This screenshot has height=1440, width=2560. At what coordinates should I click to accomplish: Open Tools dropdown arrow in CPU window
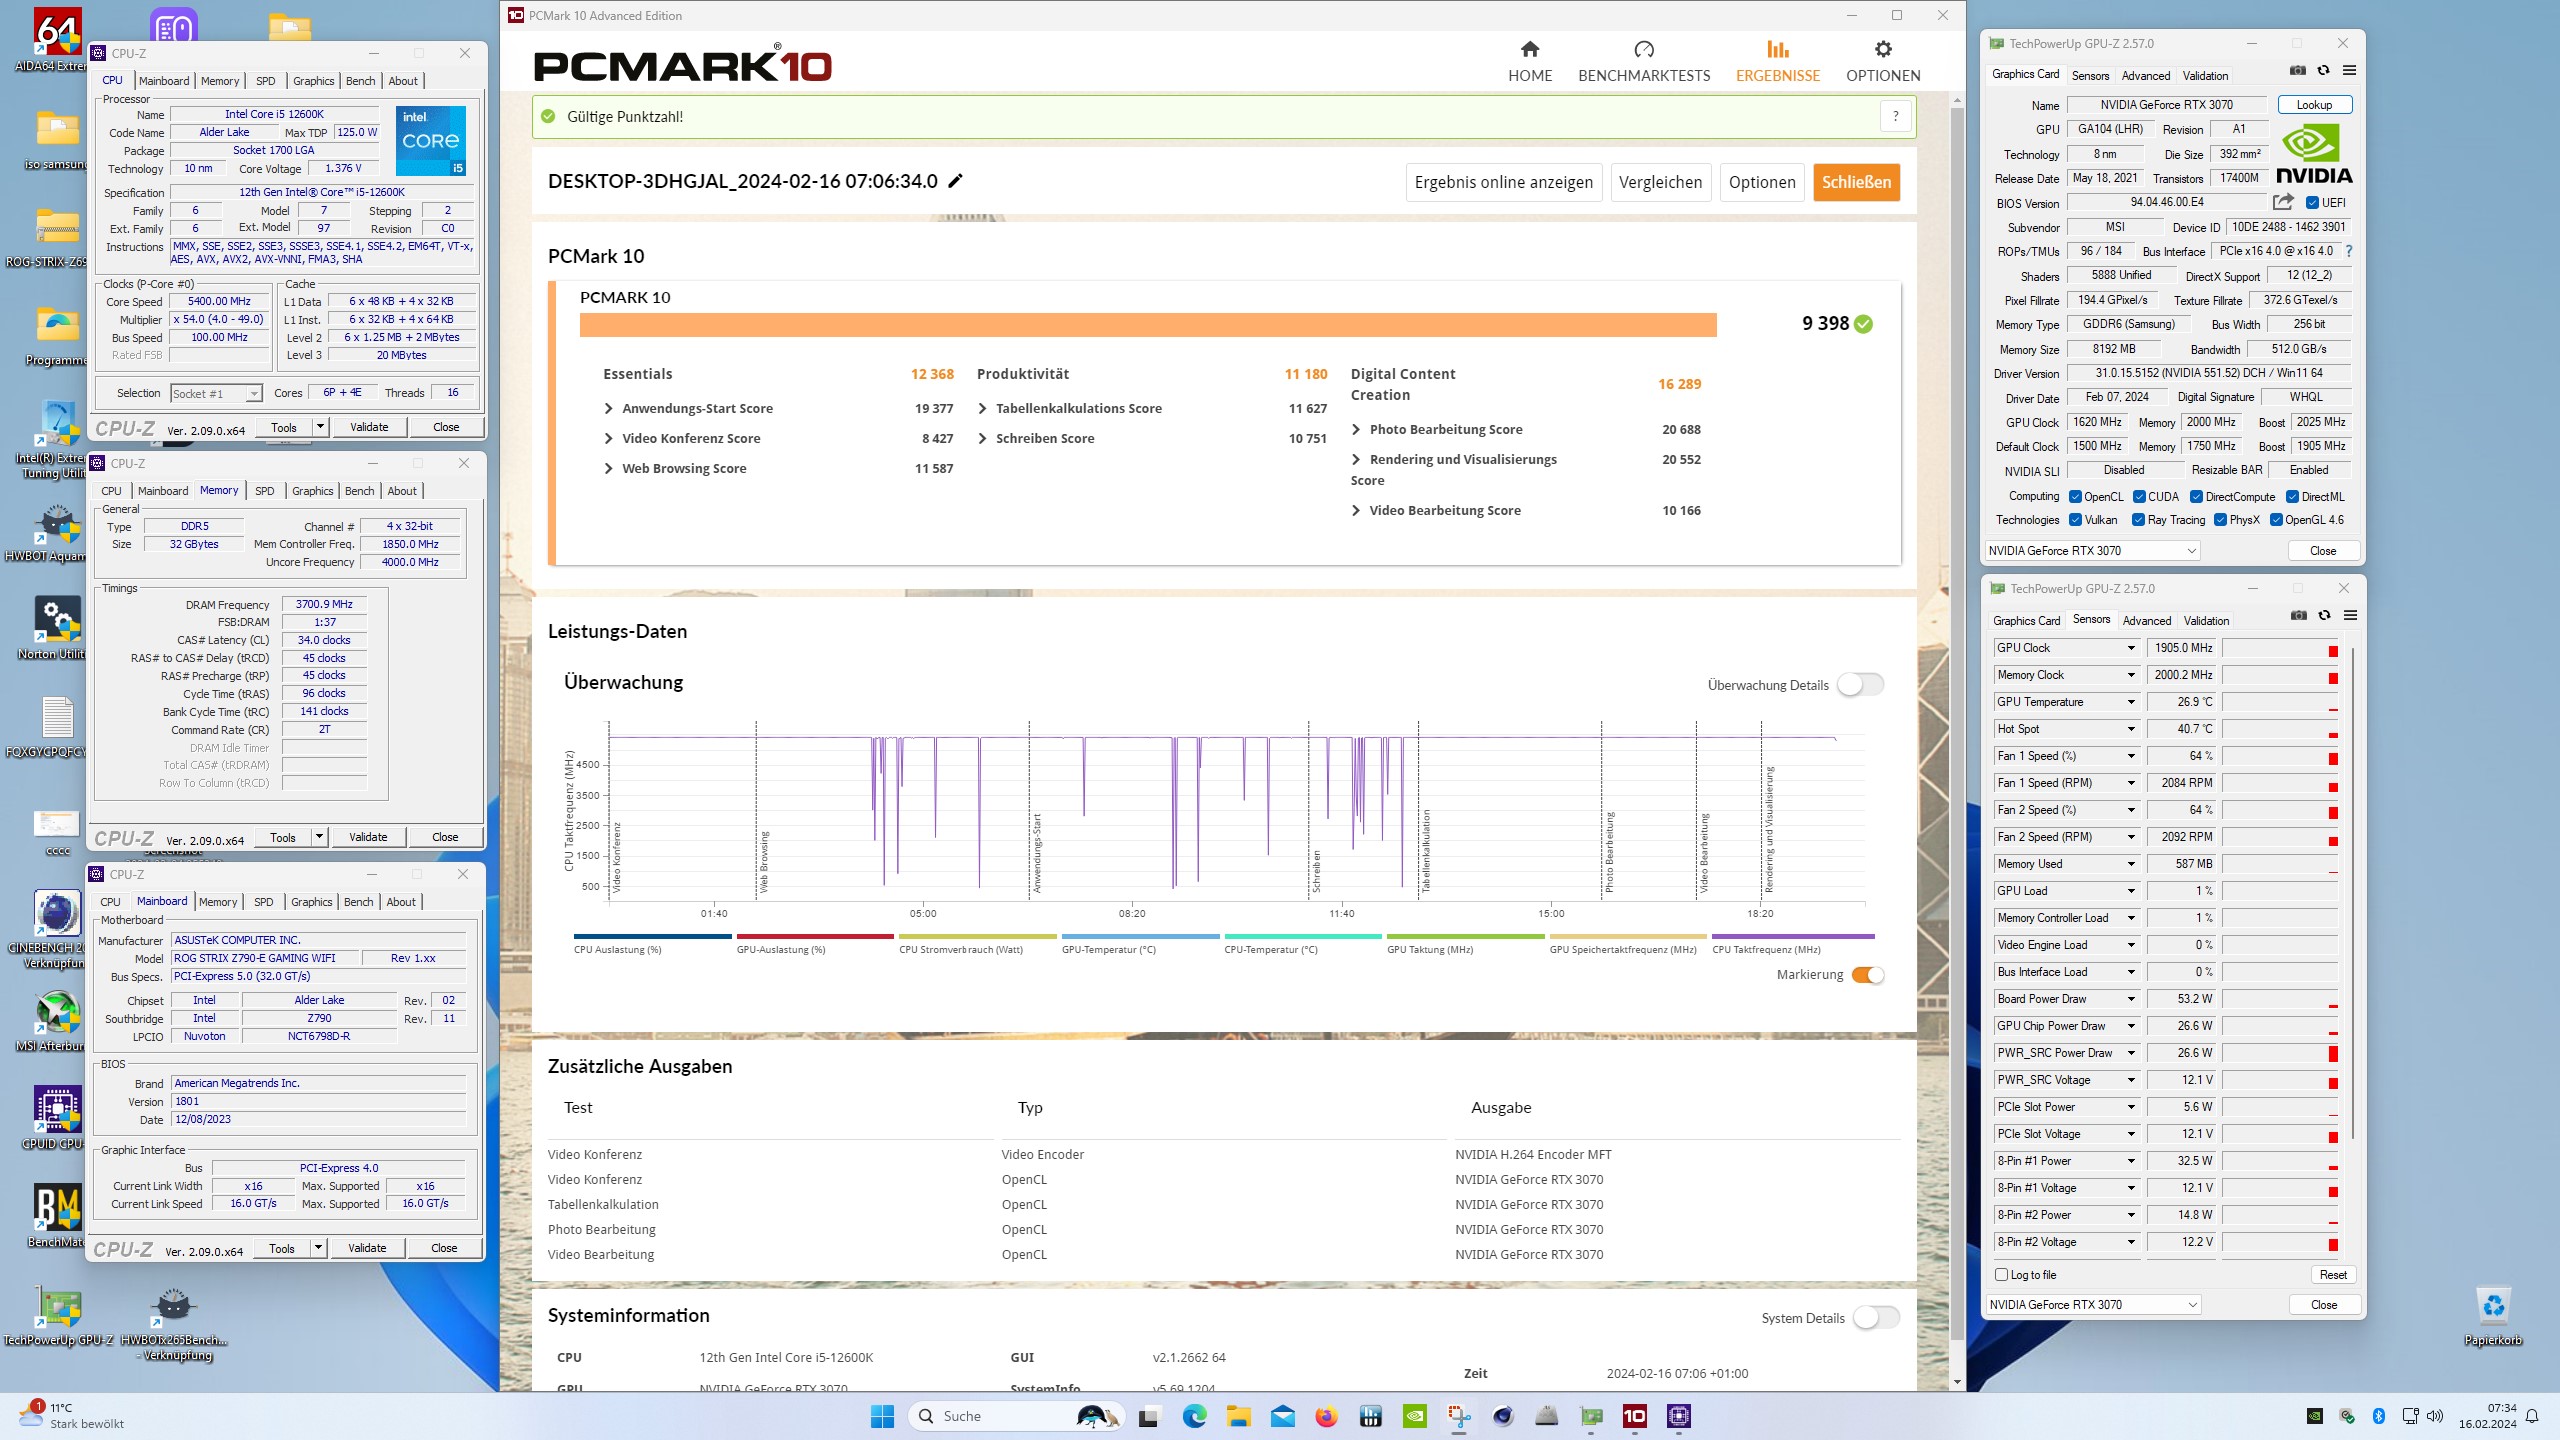point(320,427)
